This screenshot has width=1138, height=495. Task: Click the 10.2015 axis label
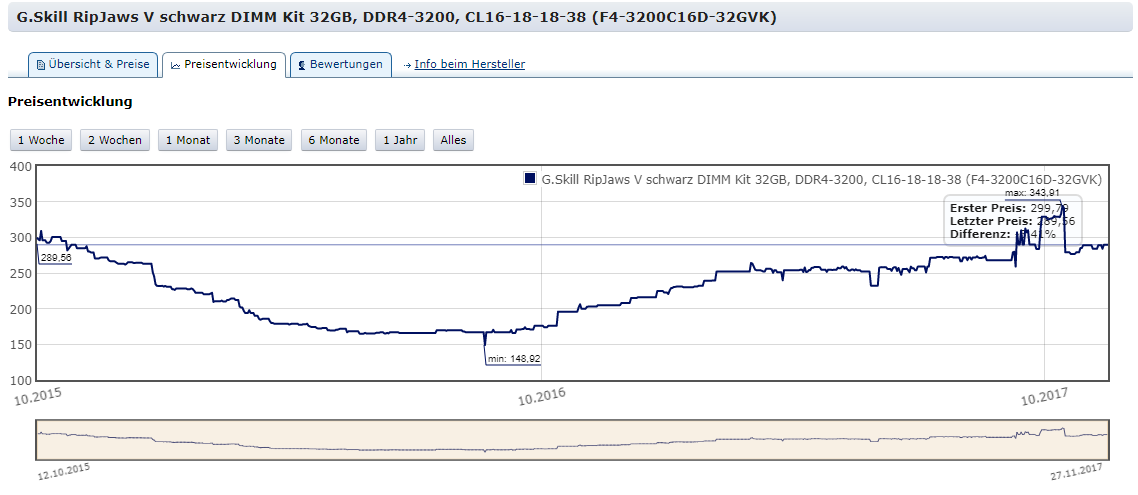(39, 396)
